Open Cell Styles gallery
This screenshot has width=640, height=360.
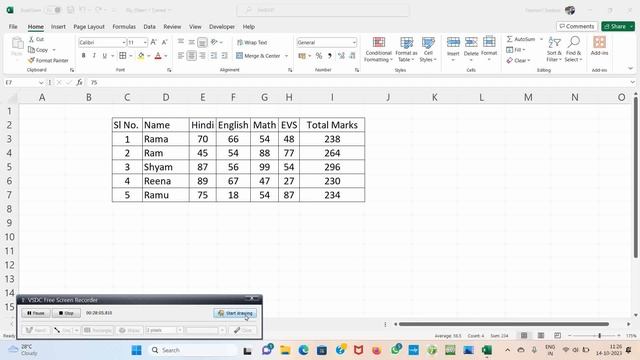point(428,49)
